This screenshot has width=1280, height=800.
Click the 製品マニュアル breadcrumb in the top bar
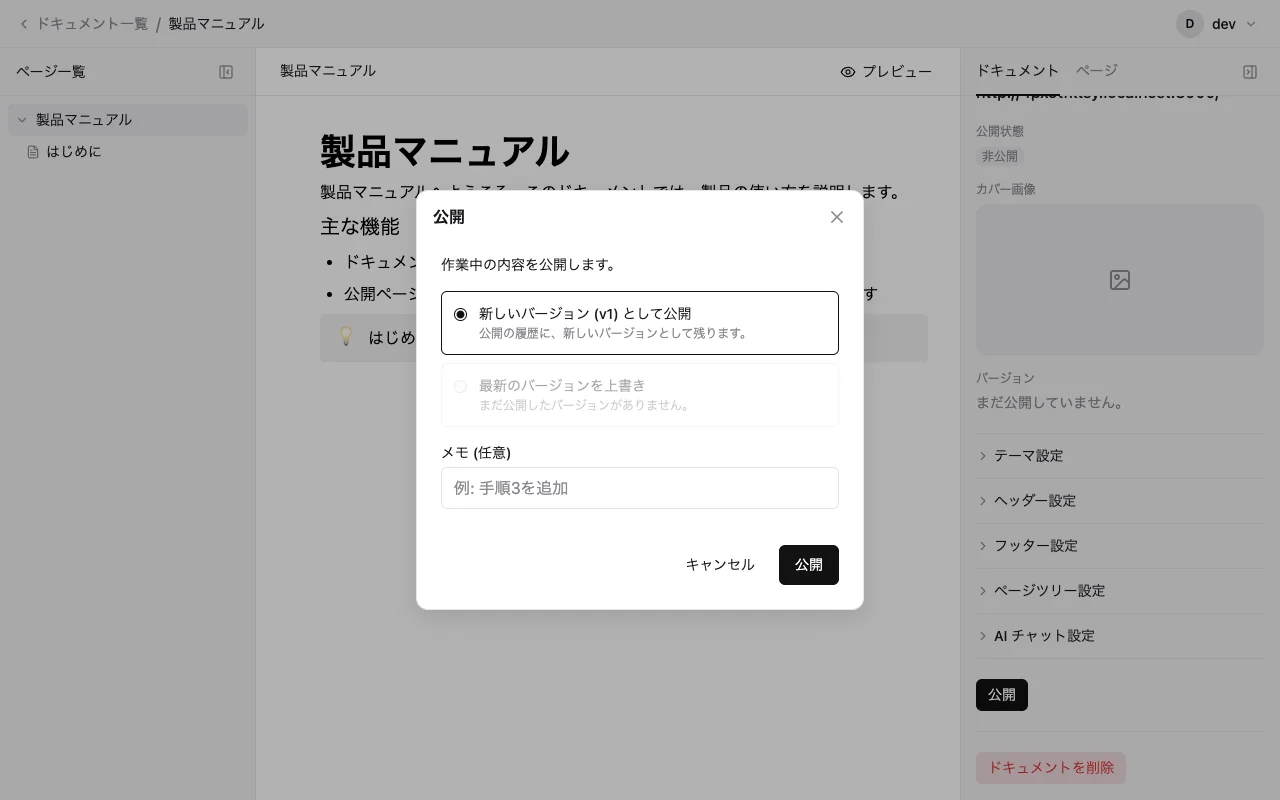click(216, 24)
